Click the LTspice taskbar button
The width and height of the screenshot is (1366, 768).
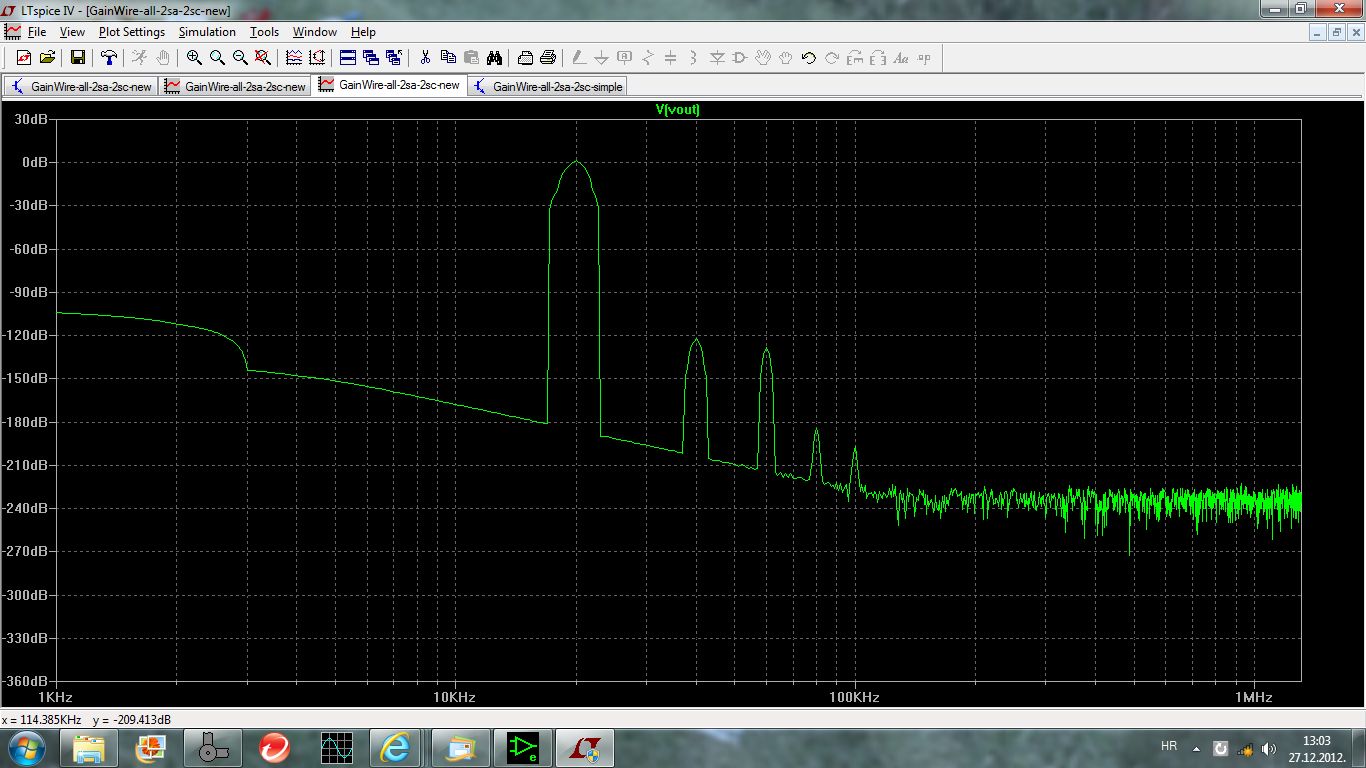click(585, 747)
